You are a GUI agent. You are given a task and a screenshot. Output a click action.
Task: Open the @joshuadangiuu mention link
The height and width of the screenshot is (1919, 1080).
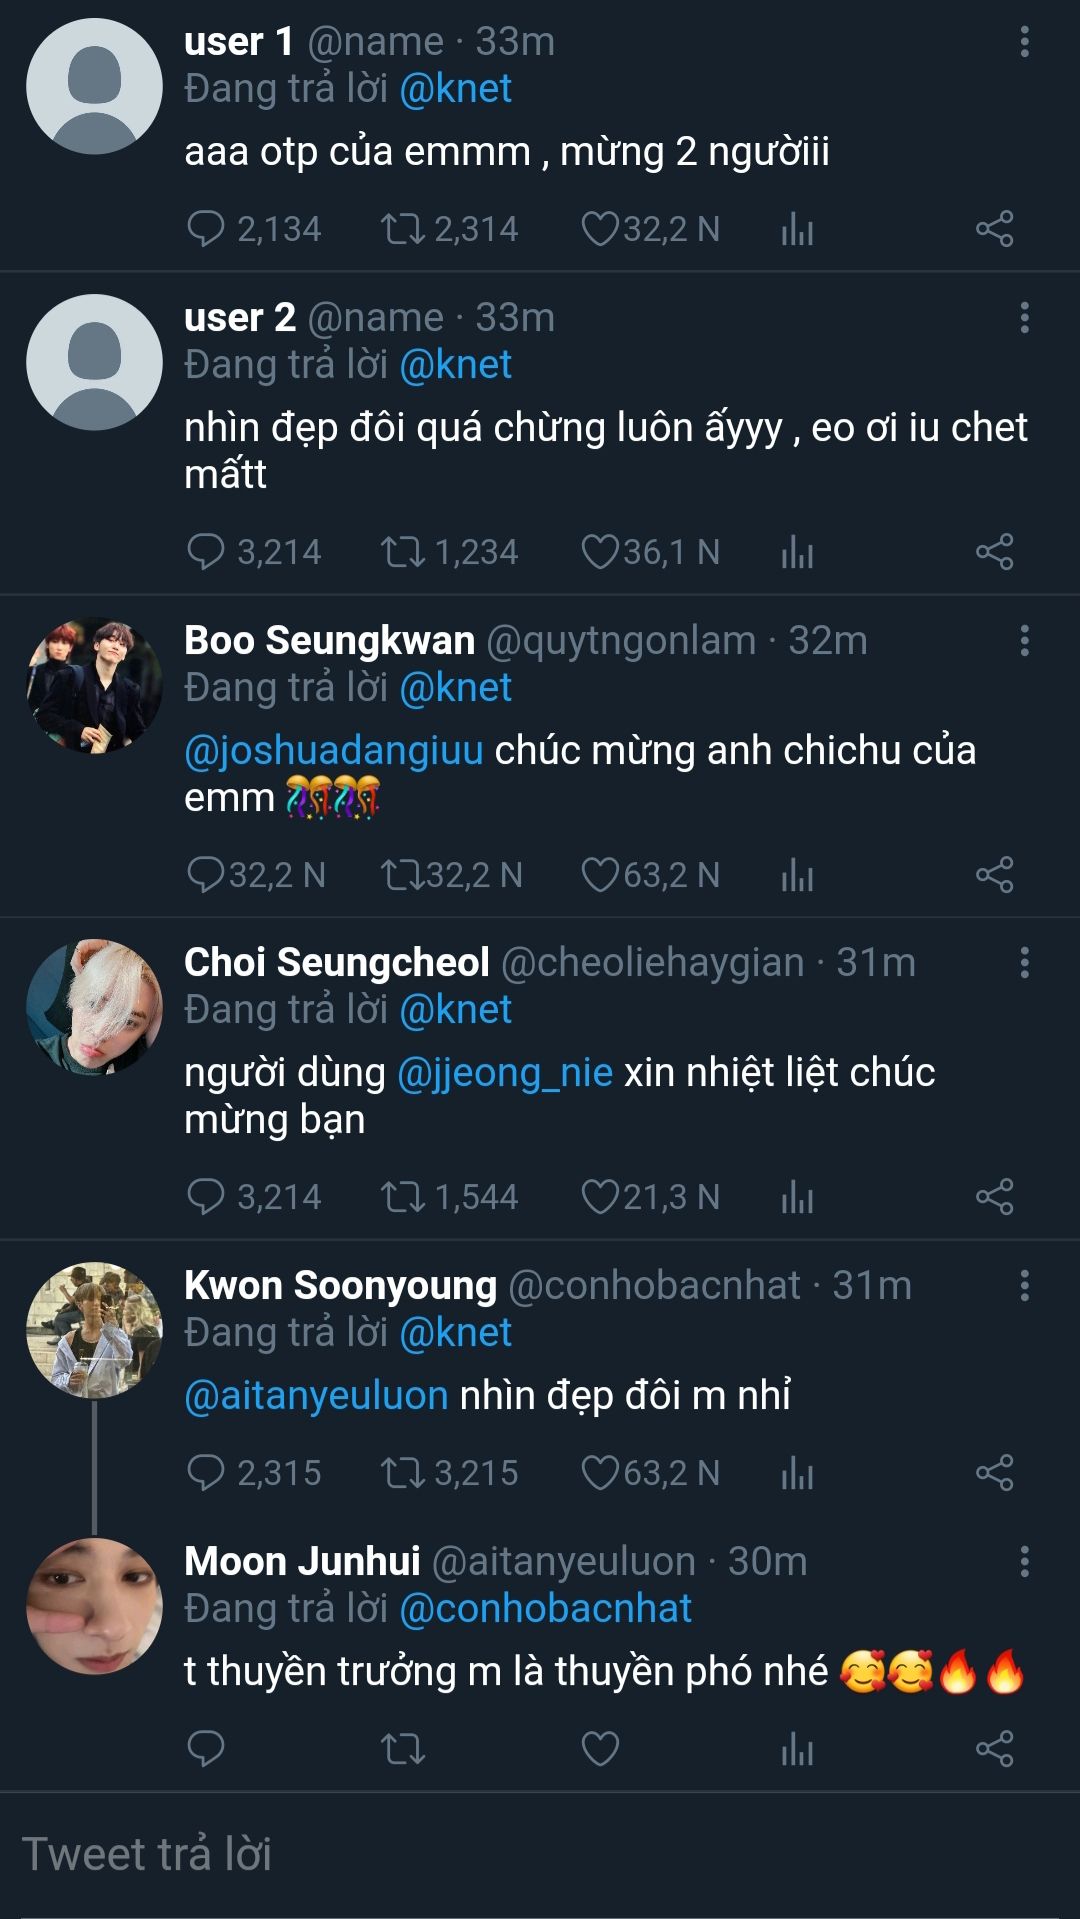[334, 750]
